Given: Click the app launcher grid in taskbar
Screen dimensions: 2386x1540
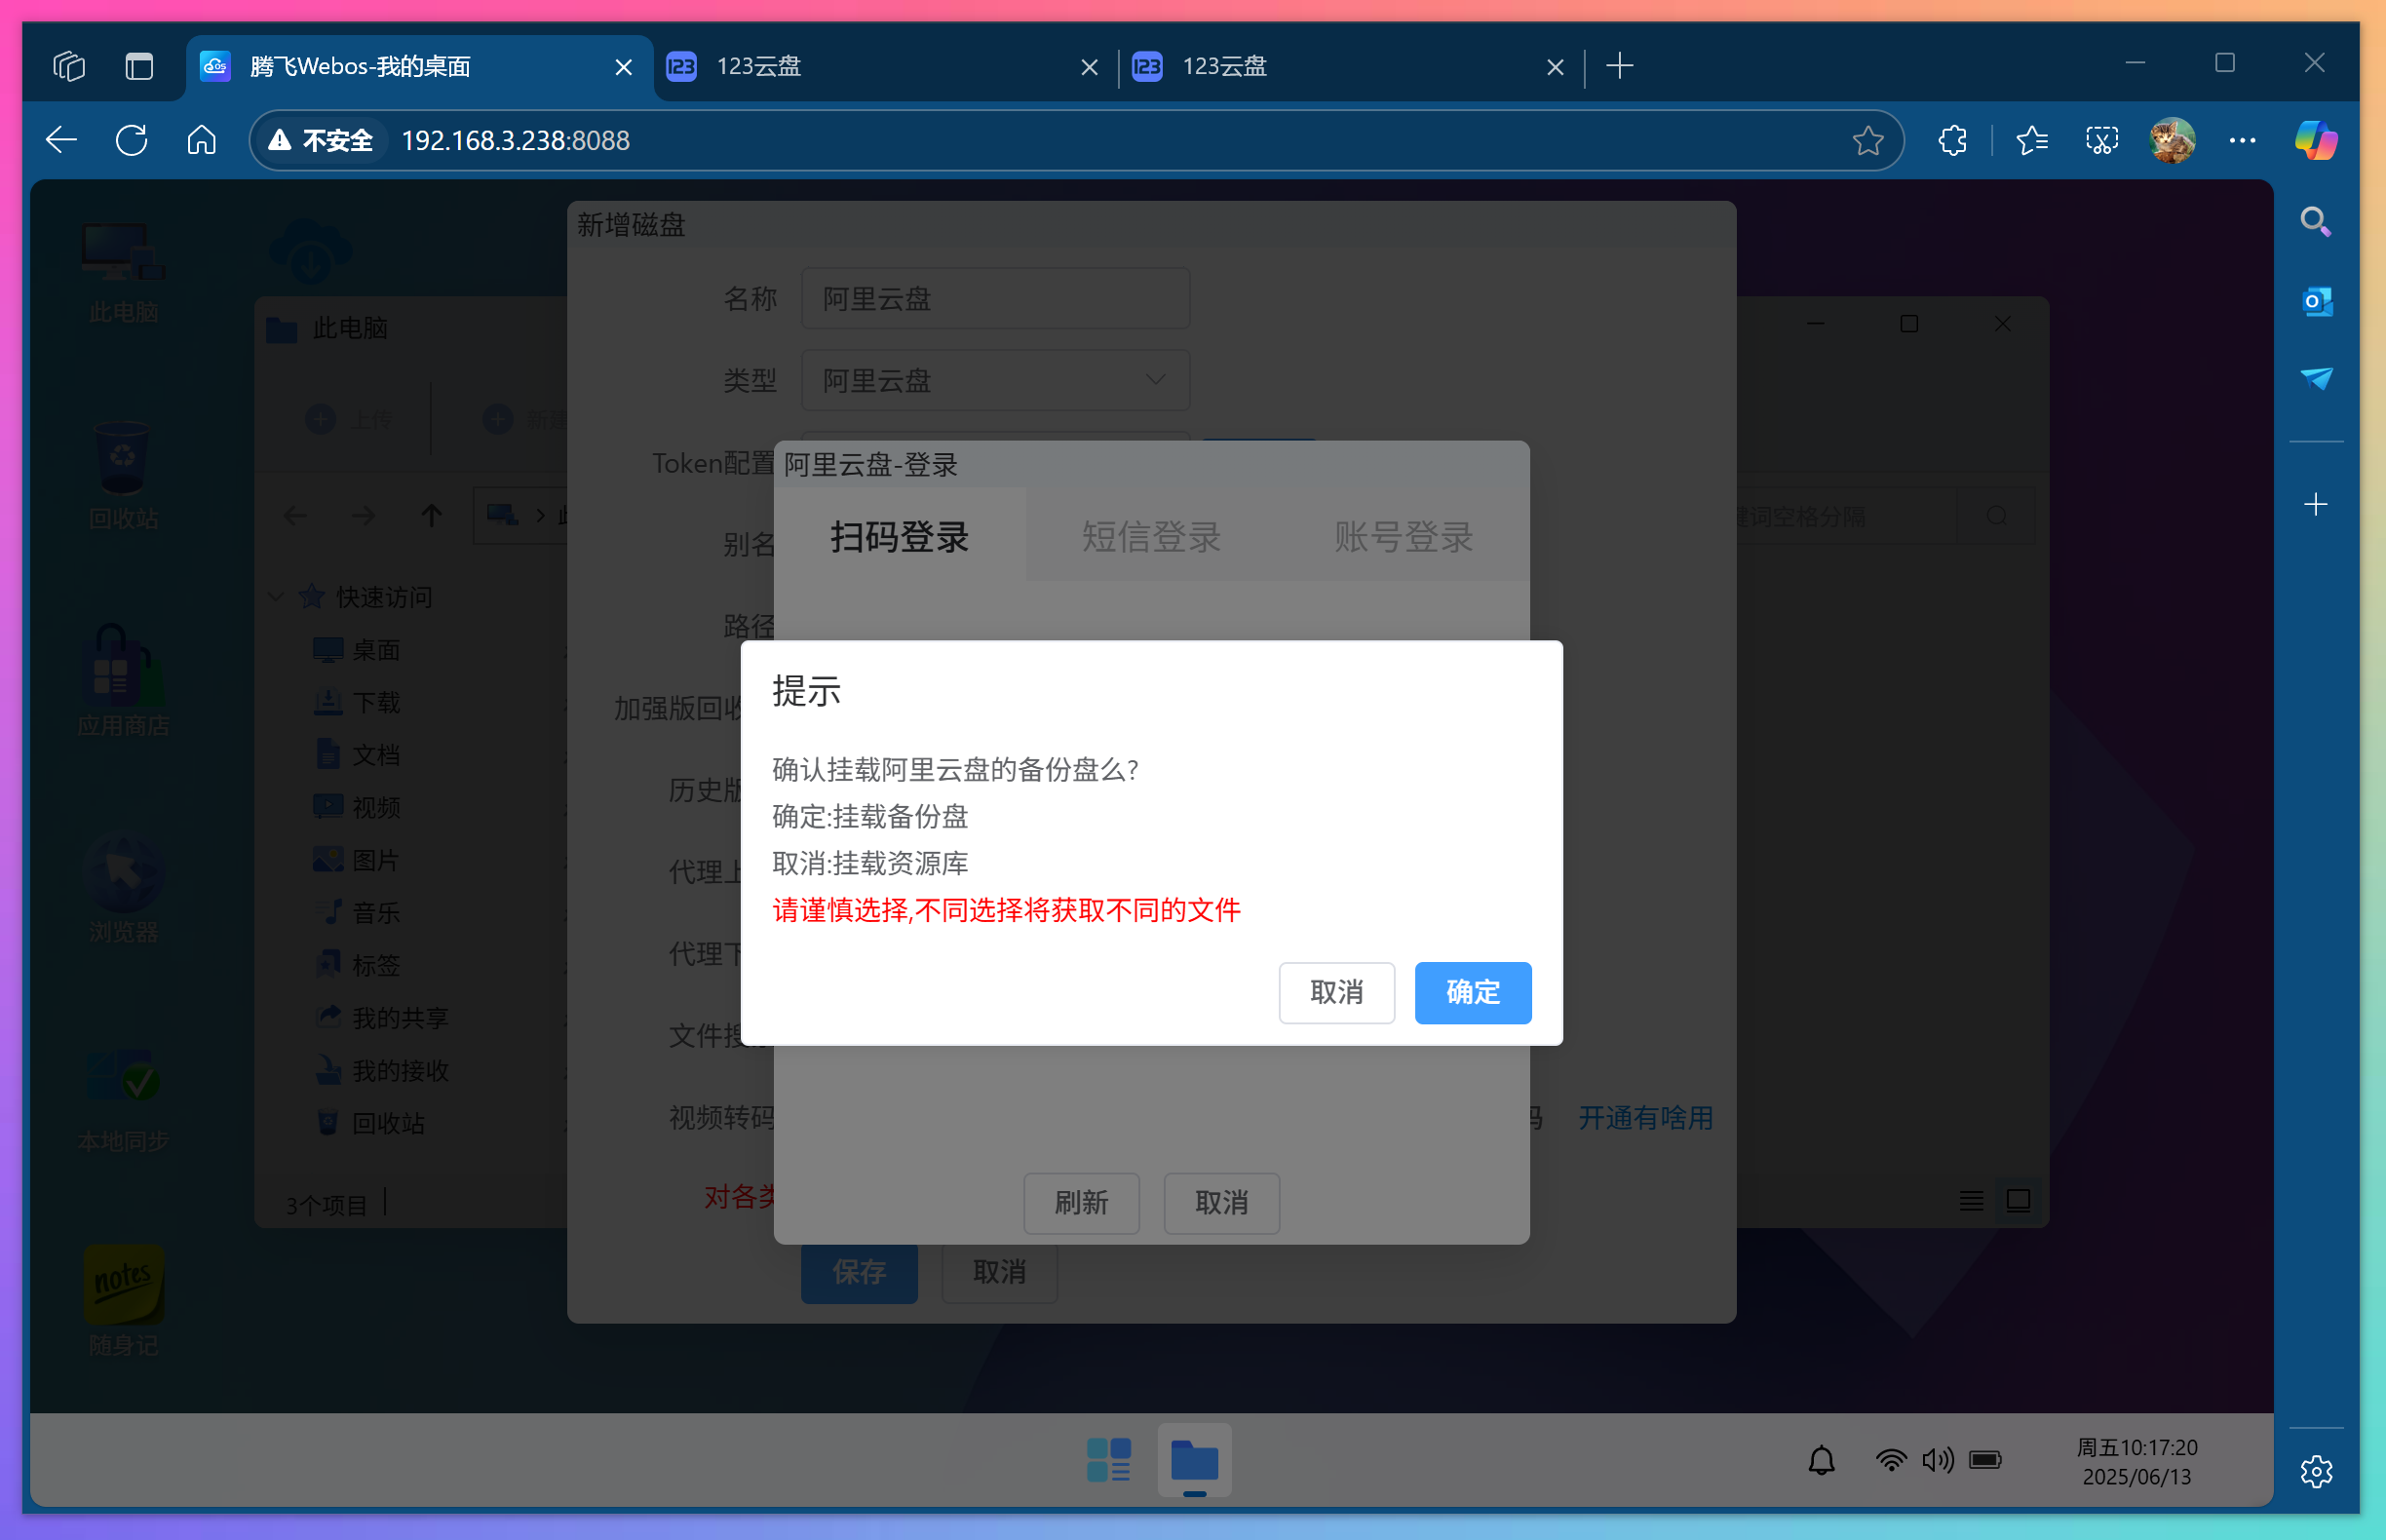Looking at the screenshot, I should (x=1108, y=1461).
